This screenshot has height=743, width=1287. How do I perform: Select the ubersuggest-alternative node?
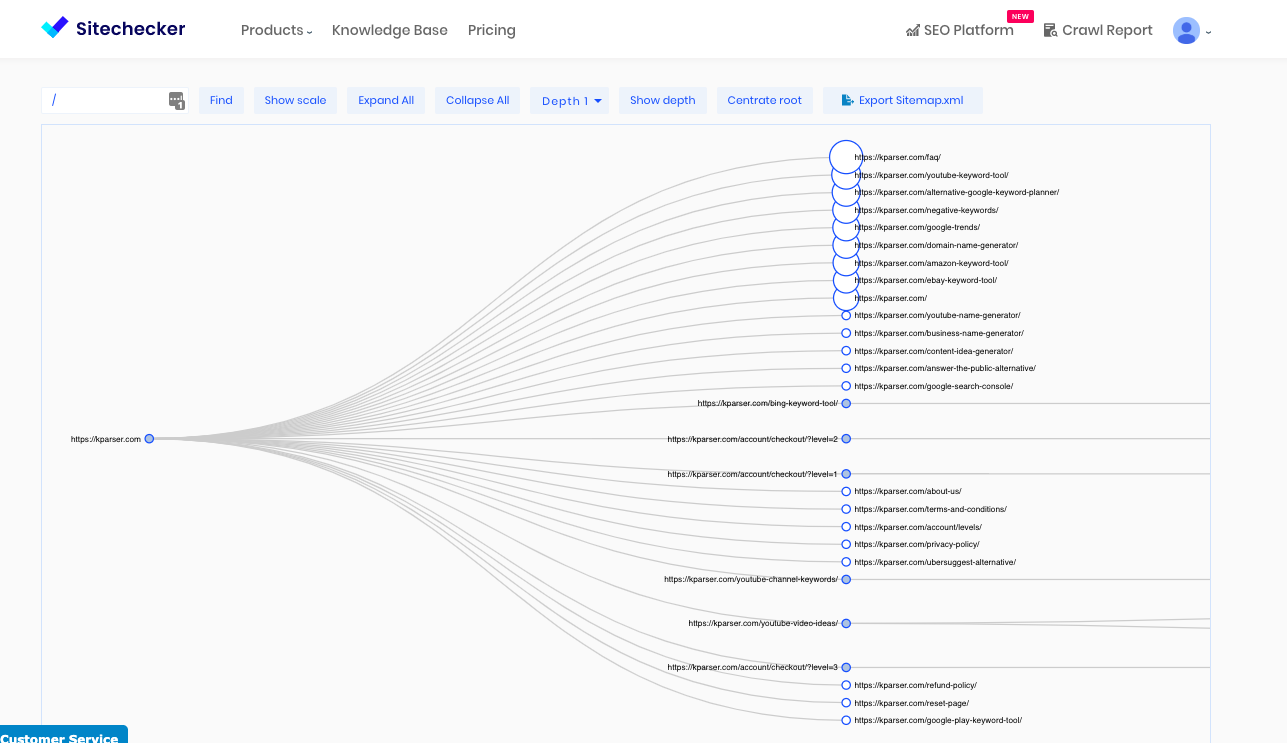point(846,562)
